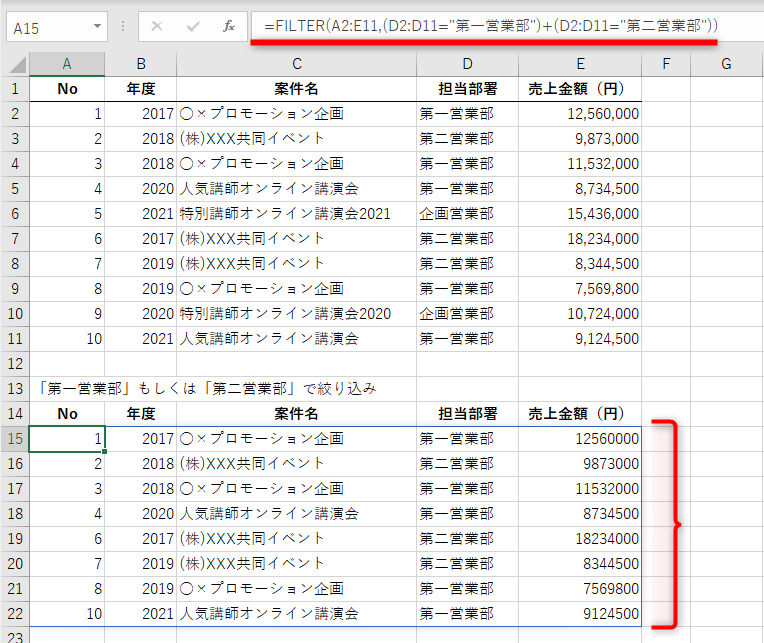Click cell with 18,234,000
Viewport: 764px width, 643px height.
[580, 239]
